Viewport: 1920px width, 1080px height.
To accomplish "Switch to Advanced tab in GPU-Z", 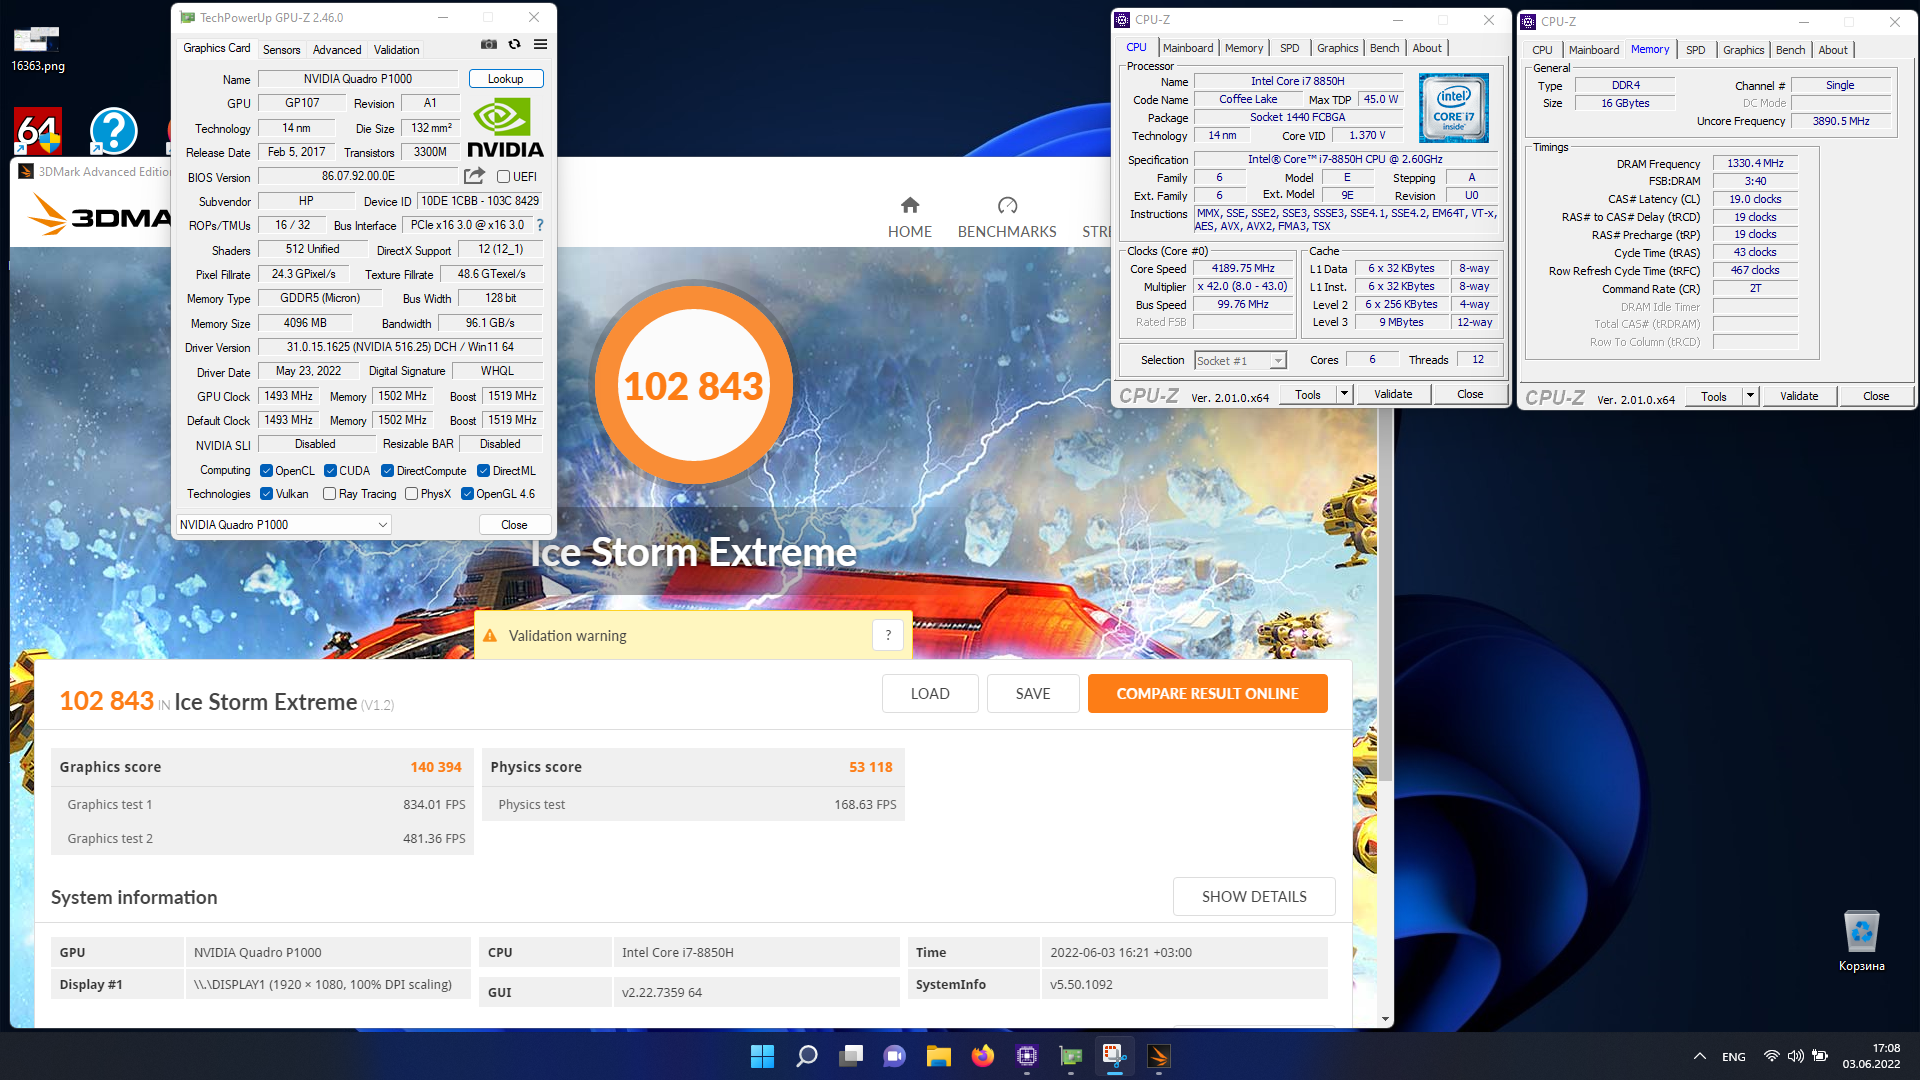I will (337, 50).
